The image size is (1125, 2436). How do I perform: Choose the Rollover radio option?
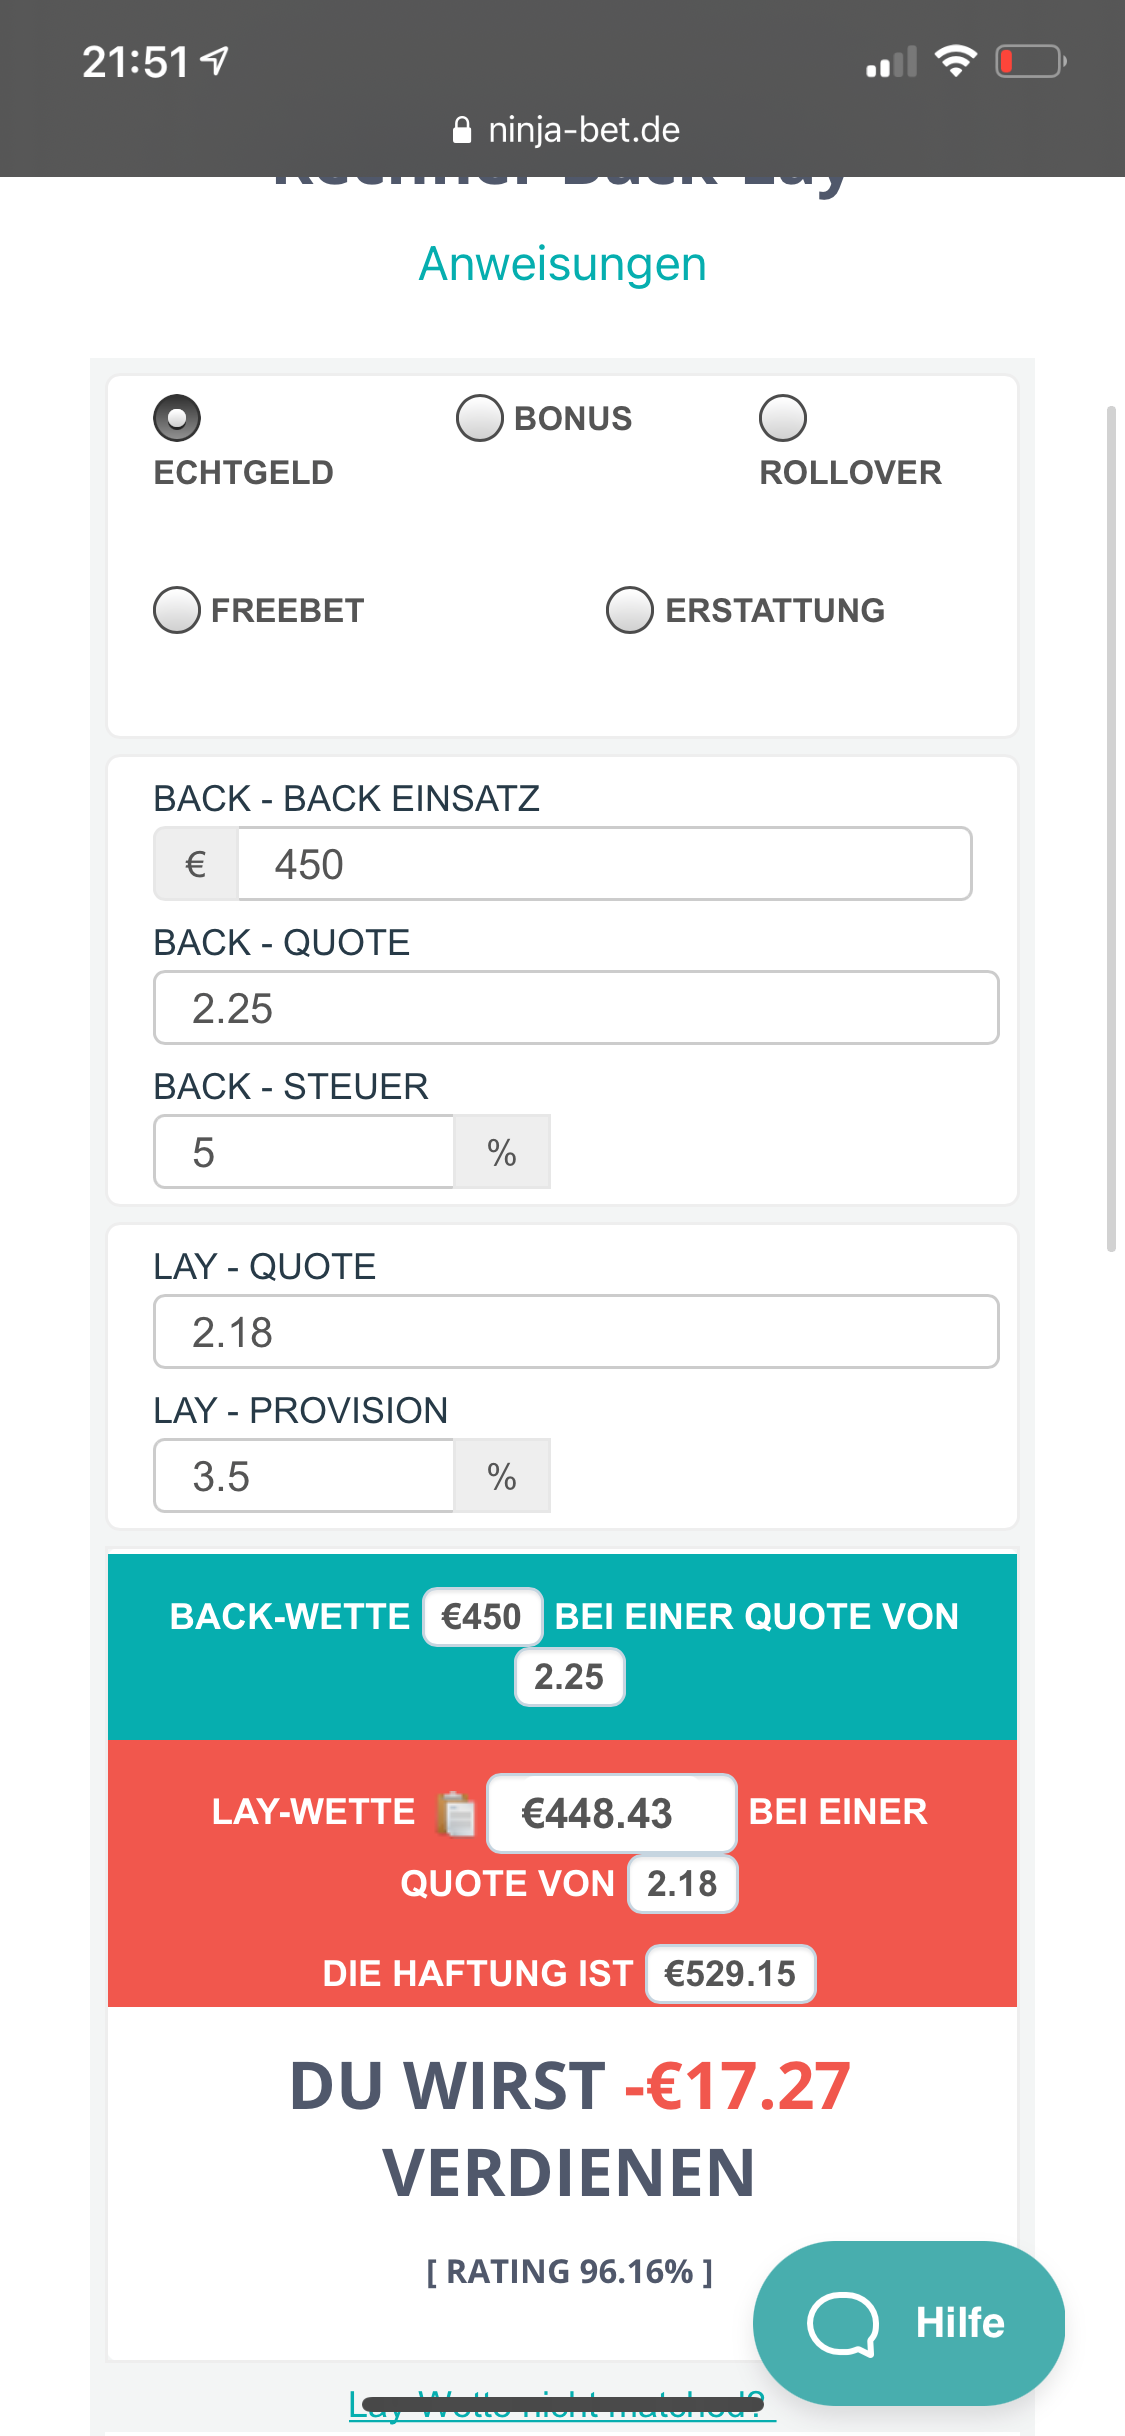click(783, 418)
